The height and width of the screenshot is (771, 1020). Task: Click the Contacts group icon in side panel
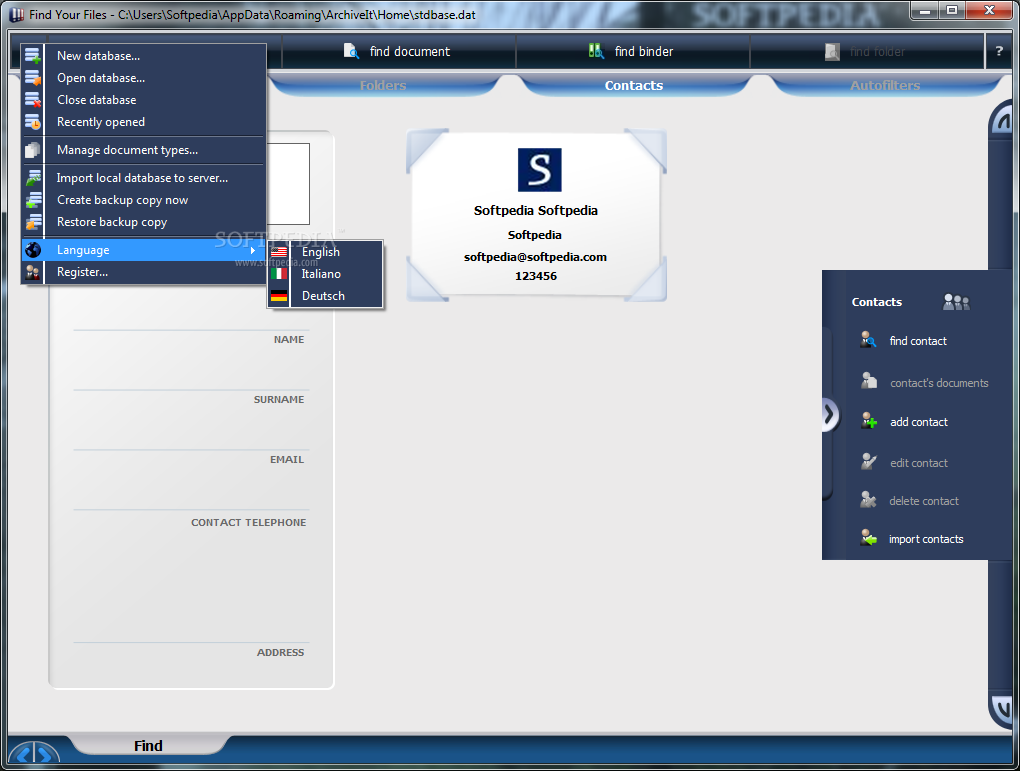(x=956, y=302)
